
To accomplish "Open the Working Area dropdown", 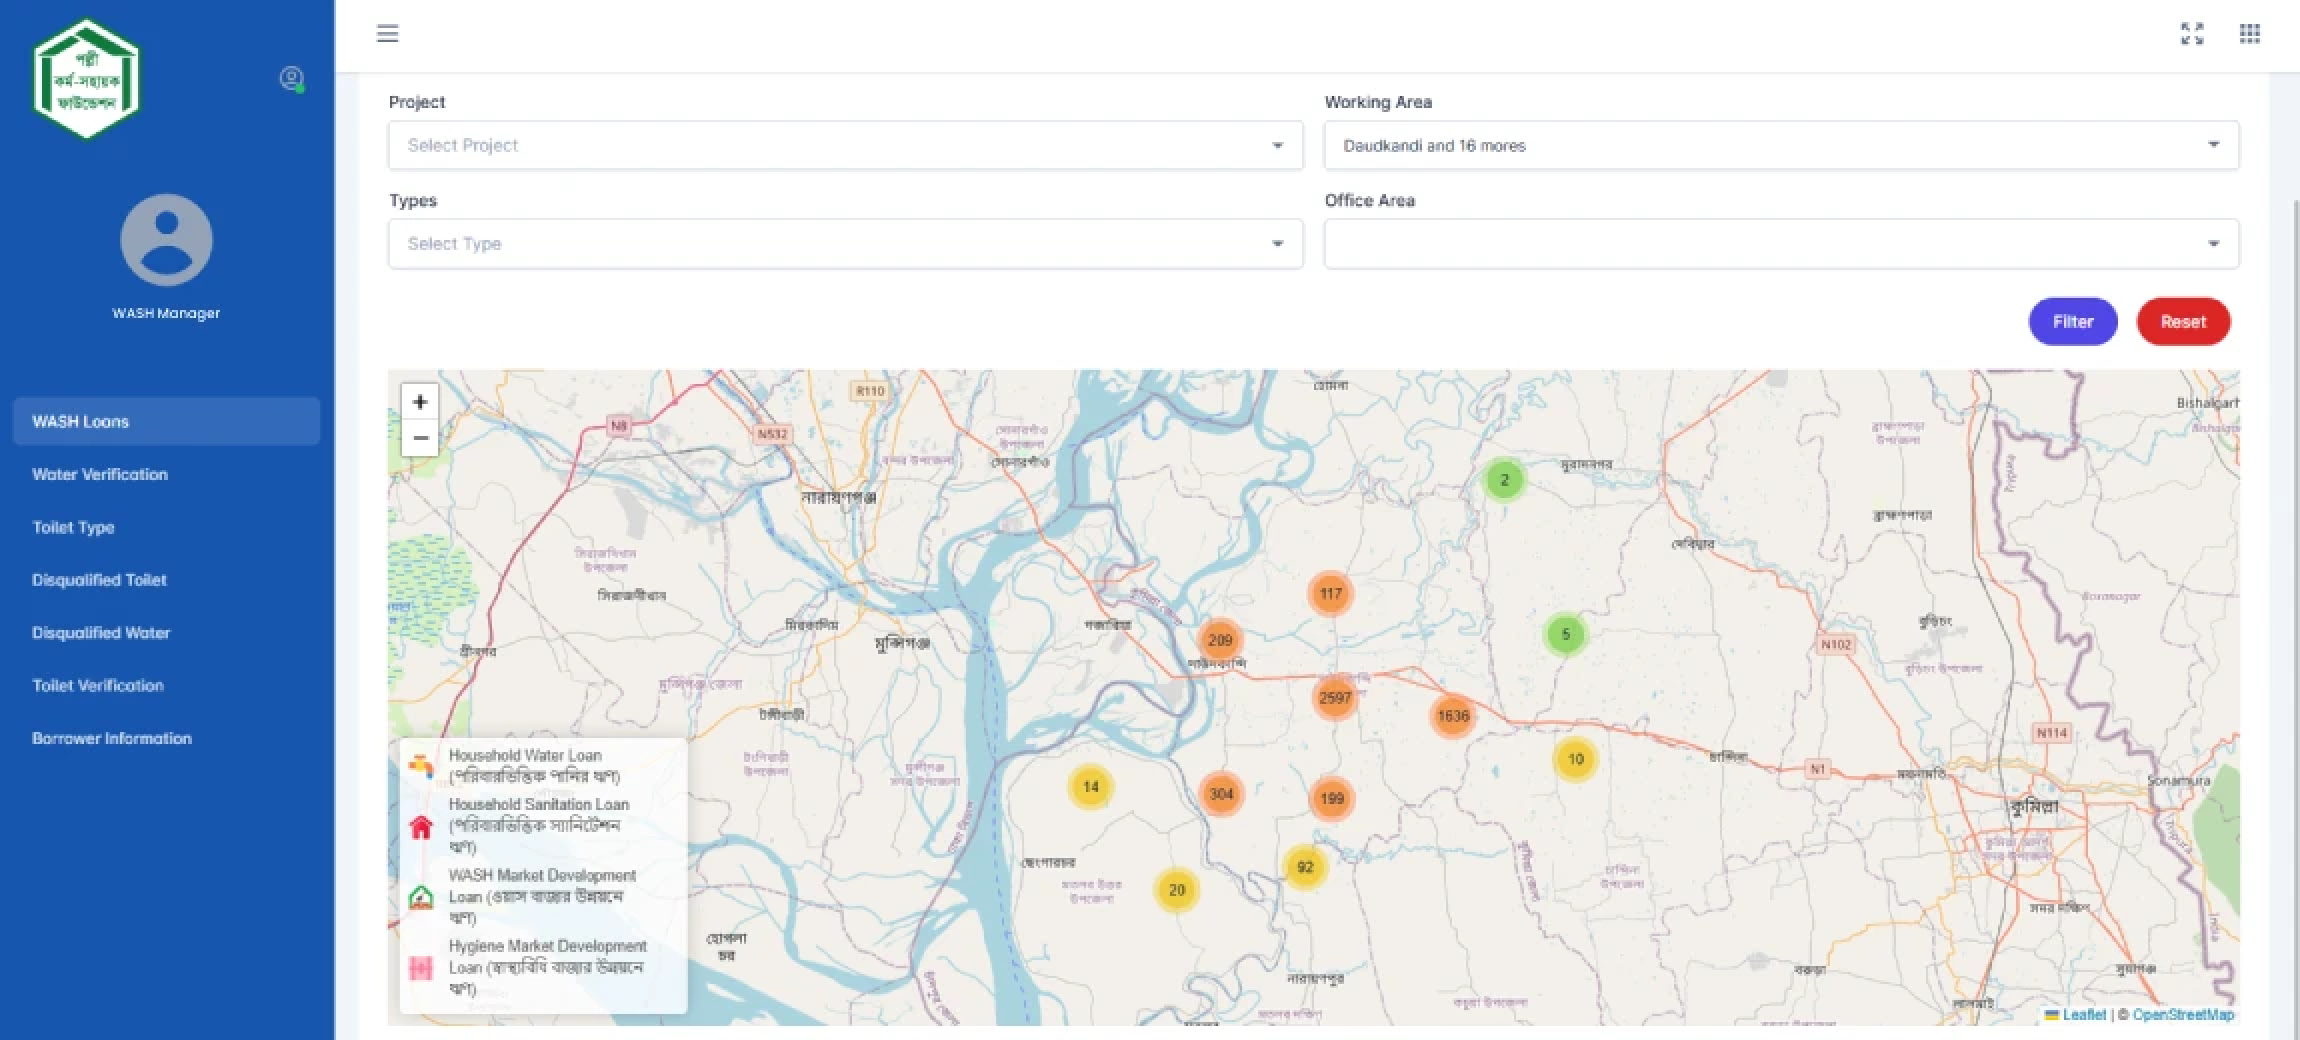I will [x=1781, y=146].
